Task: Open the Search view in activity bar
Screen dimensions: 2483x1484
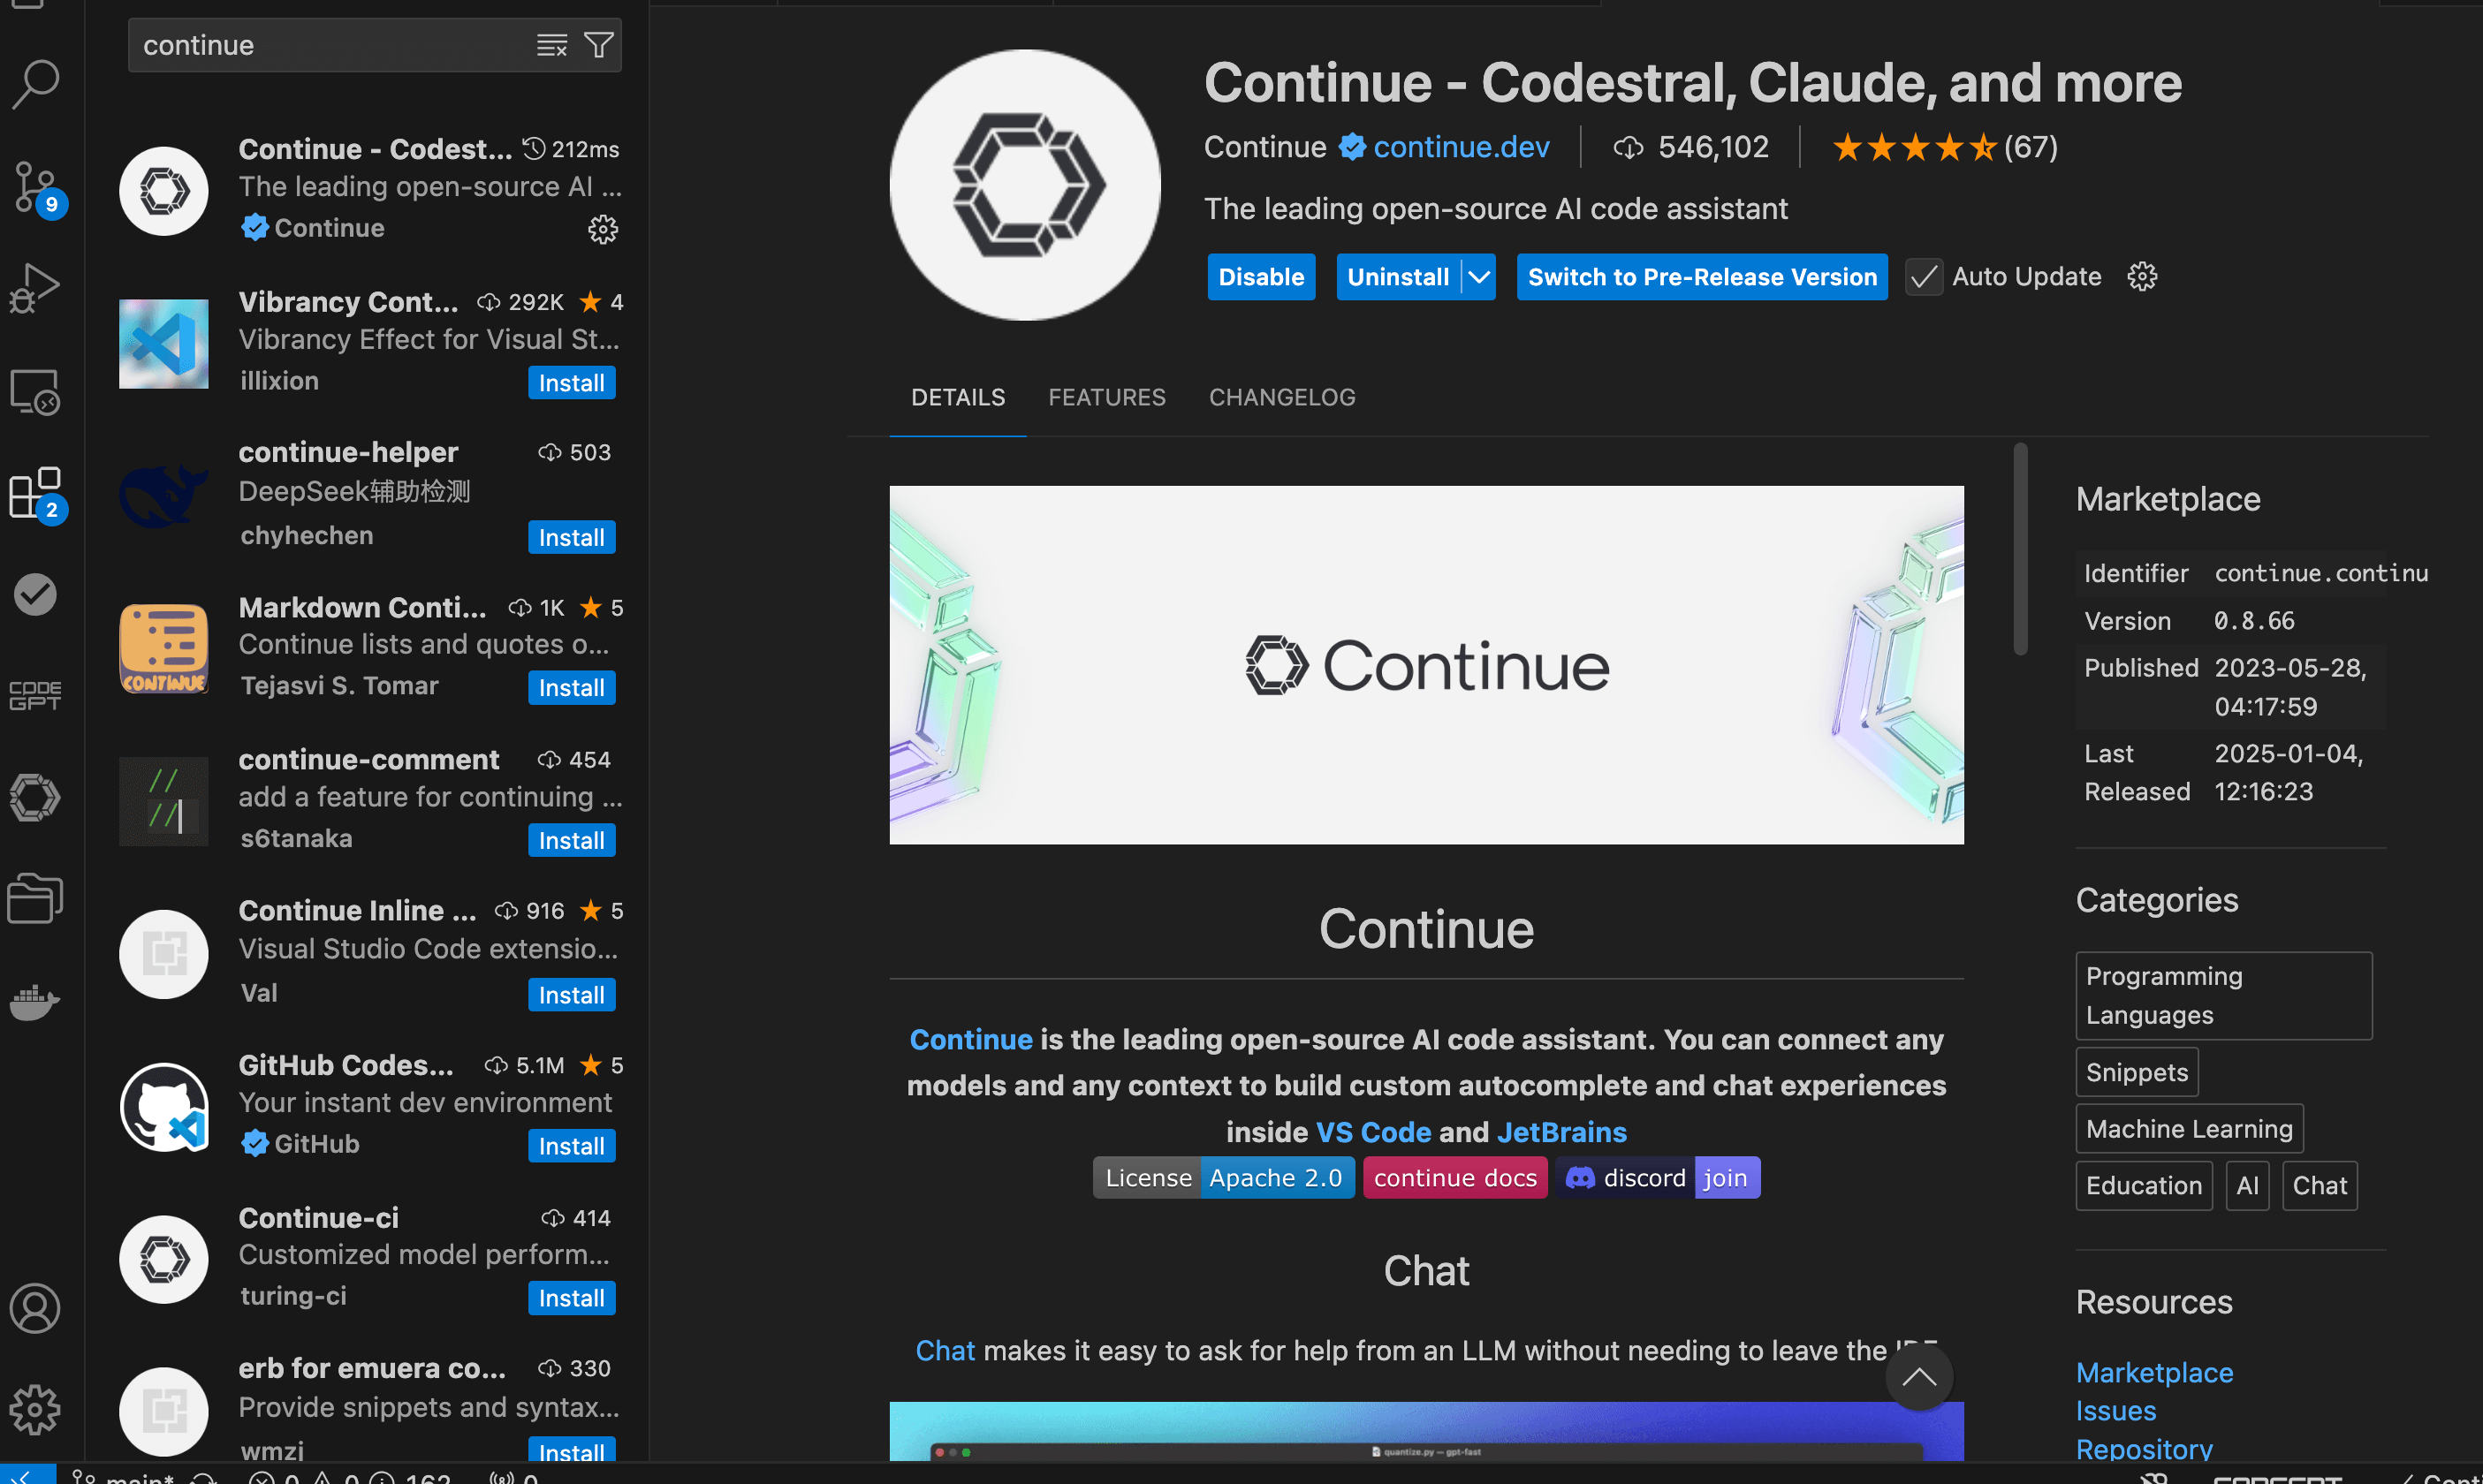Action: point(36,84)
